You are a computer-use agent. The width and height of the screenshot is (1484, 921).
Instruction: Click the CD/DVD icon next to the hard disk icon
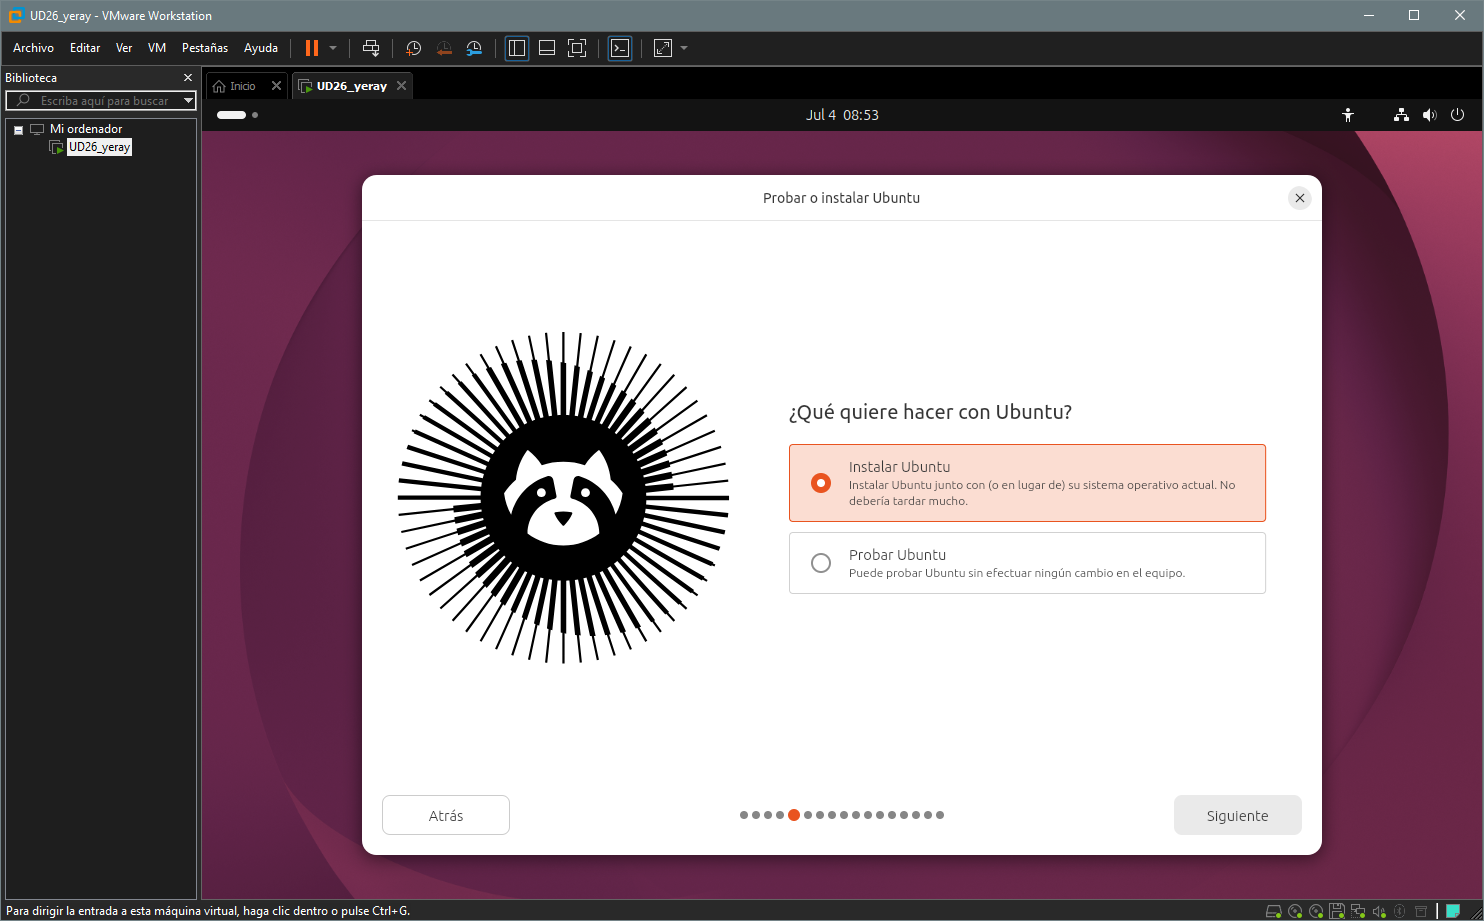point(1295,911)
